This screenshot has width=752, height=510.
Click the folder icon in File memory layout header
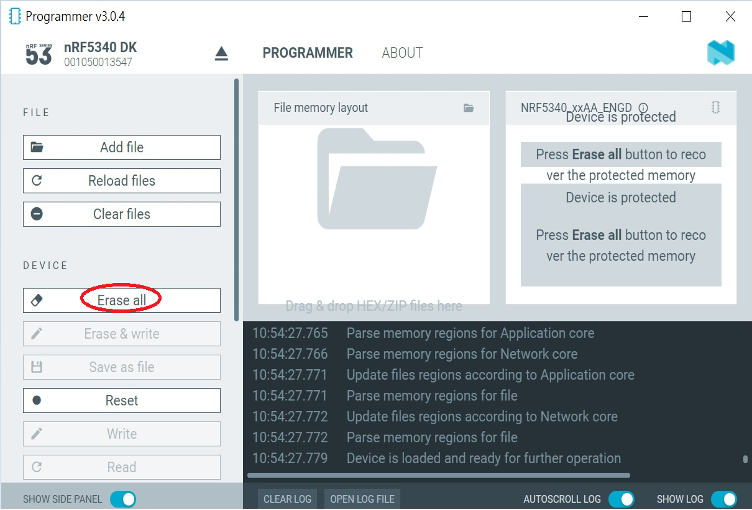click(469, 108)
